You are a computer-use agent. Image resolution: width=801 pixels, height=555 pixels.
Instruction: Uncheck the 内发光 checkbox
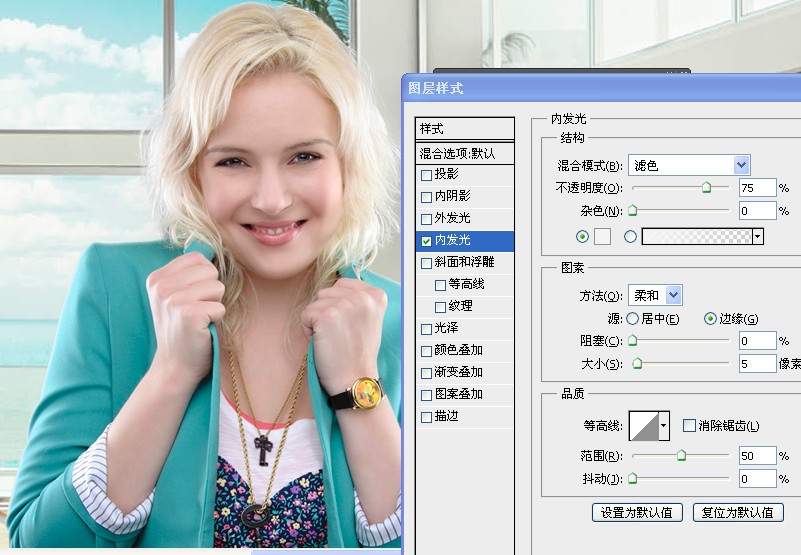click(427, 241)
